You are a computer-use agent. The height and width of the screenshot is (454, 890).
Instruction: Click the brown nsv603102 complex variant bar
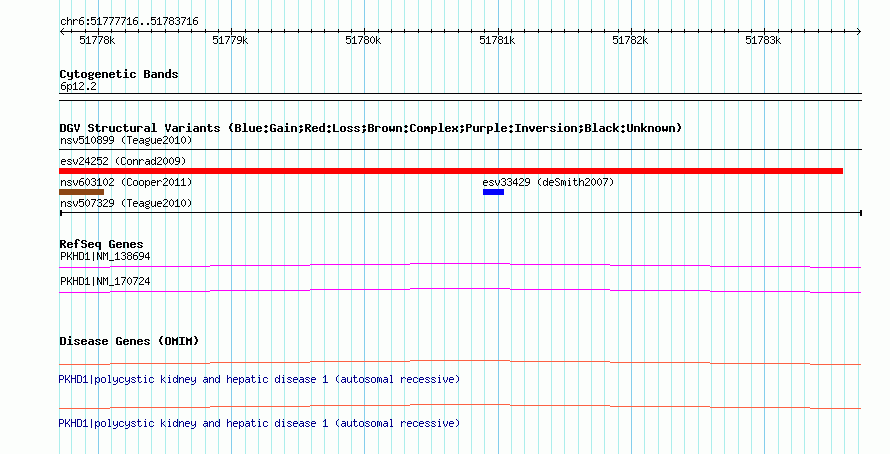[82, 192]
